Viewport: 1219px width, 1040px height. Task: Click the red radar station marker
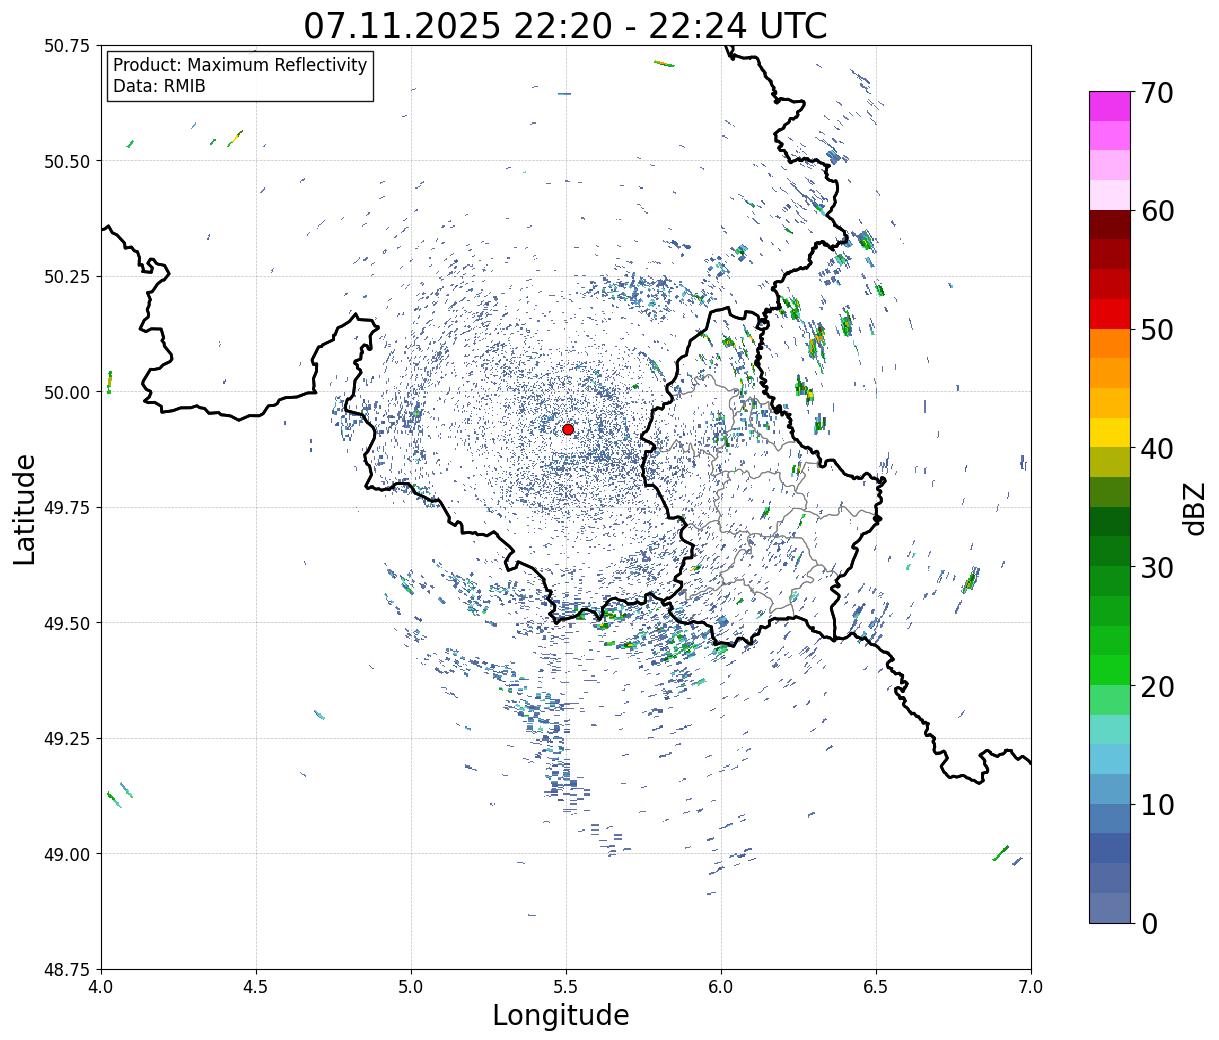pos(568,429)
